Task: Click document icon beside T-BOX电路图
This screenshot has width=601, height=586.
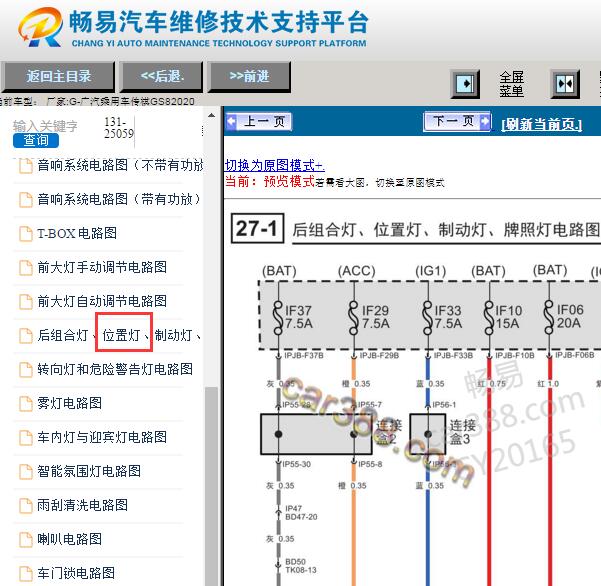Action: click(x=26, y=234)
